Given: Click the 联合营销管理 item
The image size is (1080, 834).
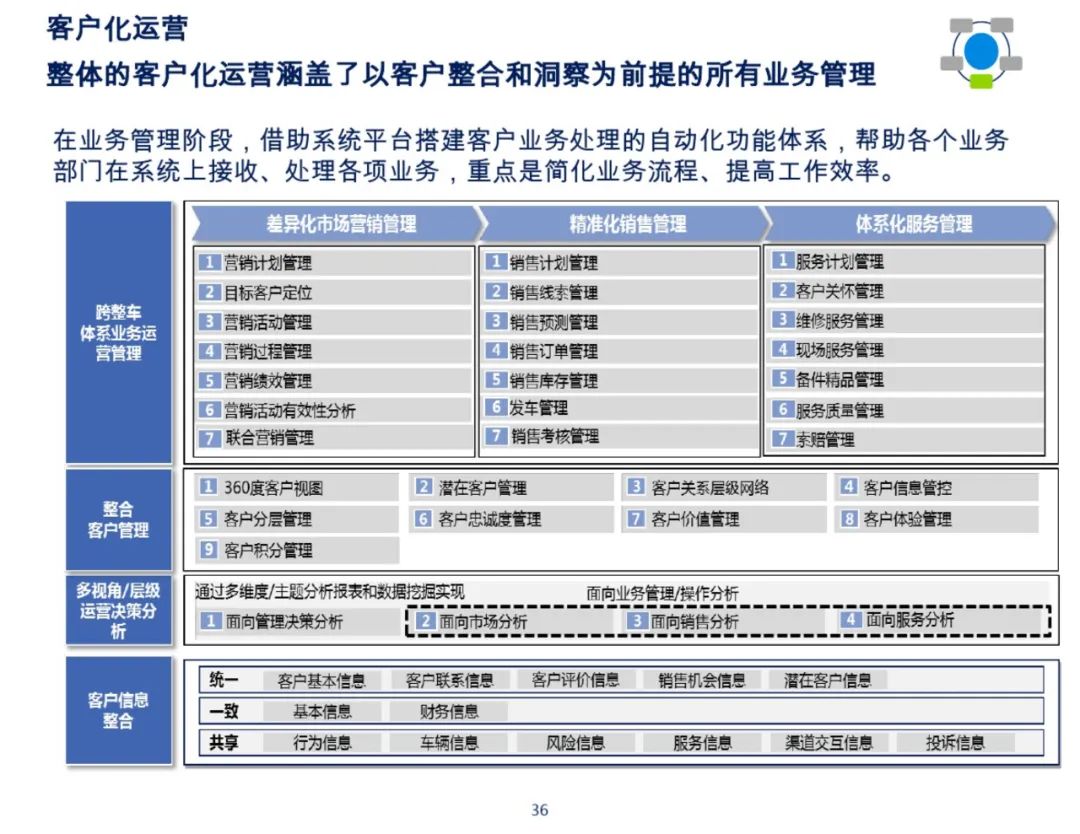Looking at the screenshot, I should pos(334,438).
